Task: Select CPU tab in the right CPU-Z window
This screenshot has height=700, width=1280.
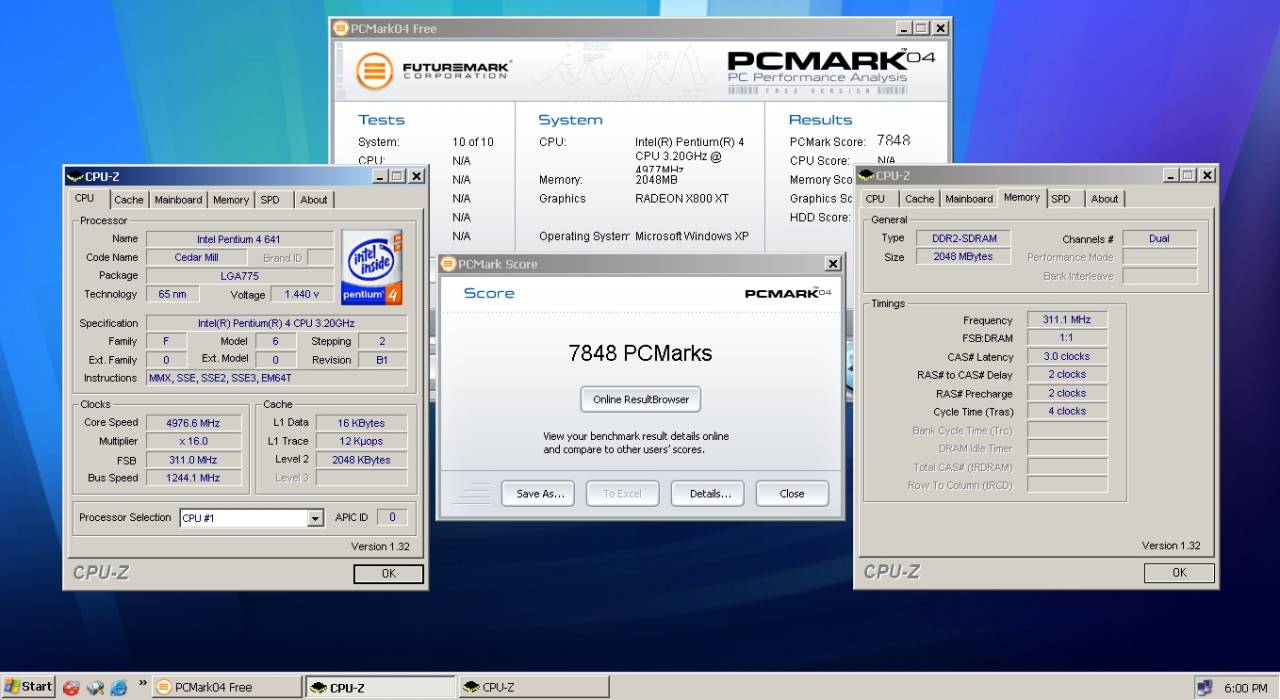Action: point(875,199)
